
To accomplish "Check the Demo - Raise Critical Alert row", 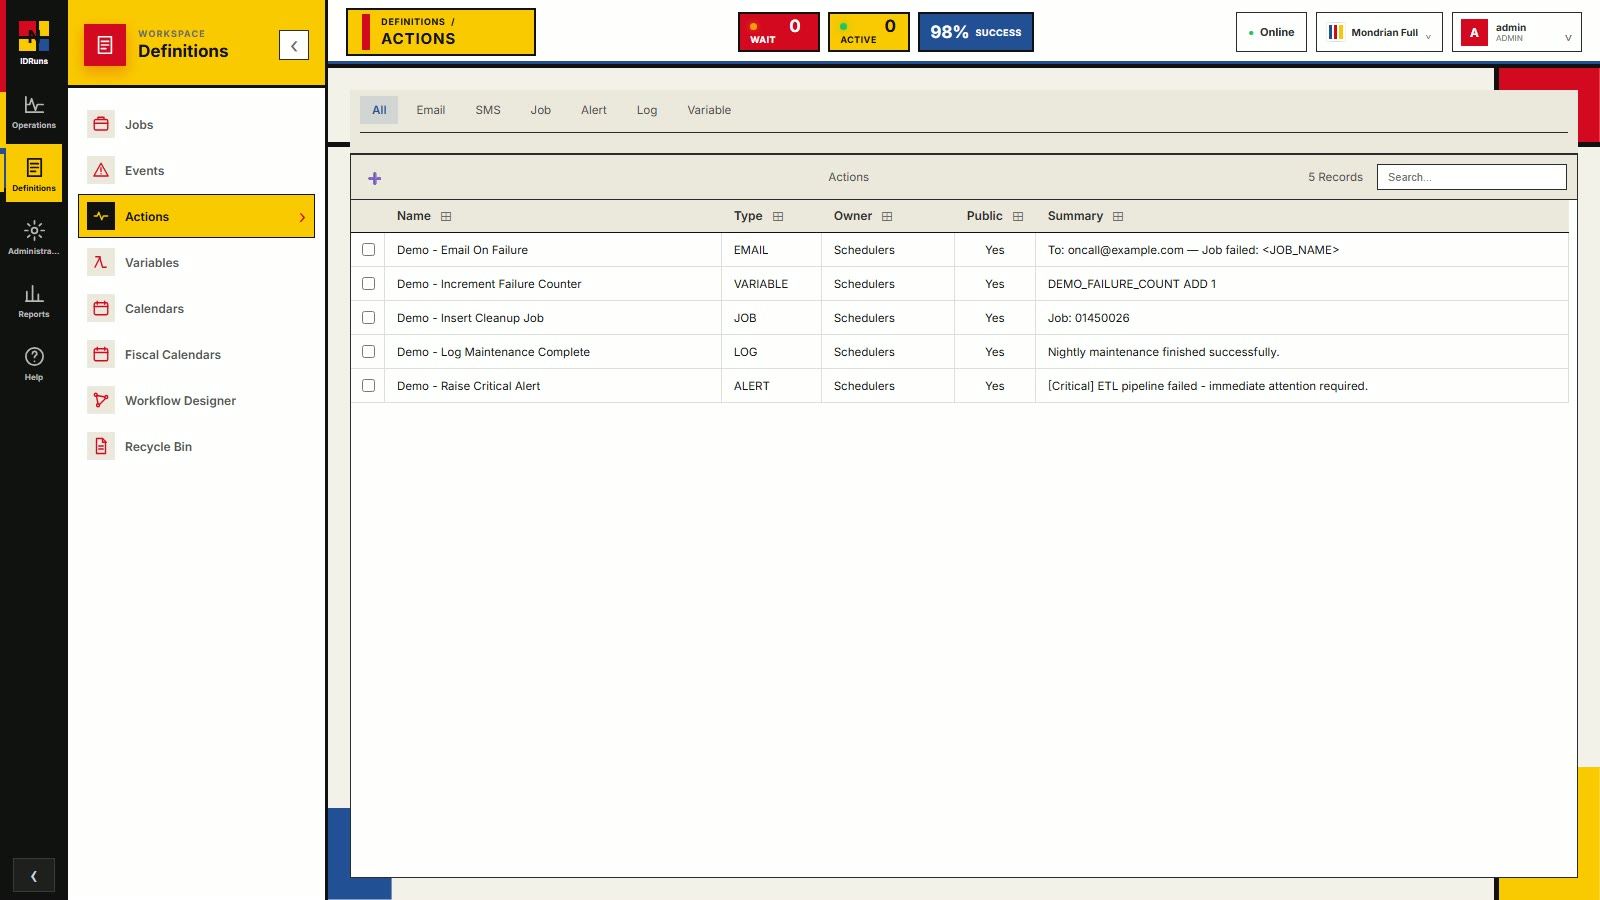I will 368,386.
